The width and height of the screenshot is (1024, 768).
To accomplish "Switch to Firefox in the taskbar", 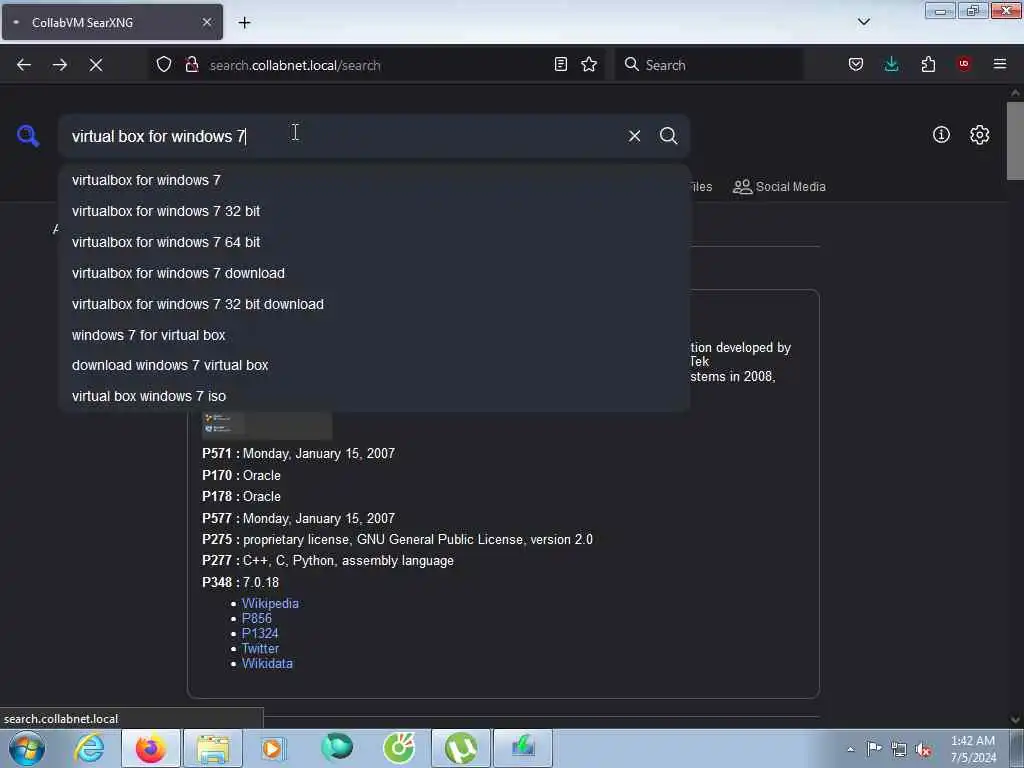I will tap(151, 748).
